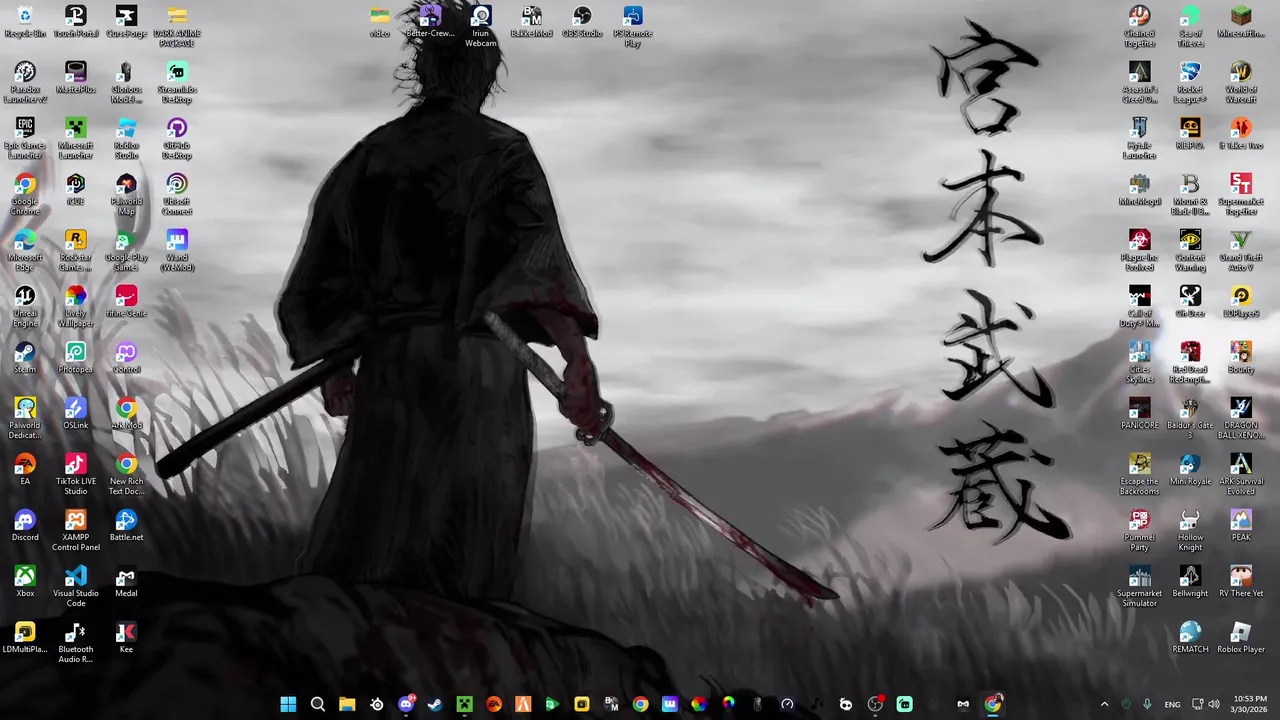Viewport: 1280px width, 720px height.
Task: Open the BakkesMod desktop icon
Action: [x=532, y=22]
